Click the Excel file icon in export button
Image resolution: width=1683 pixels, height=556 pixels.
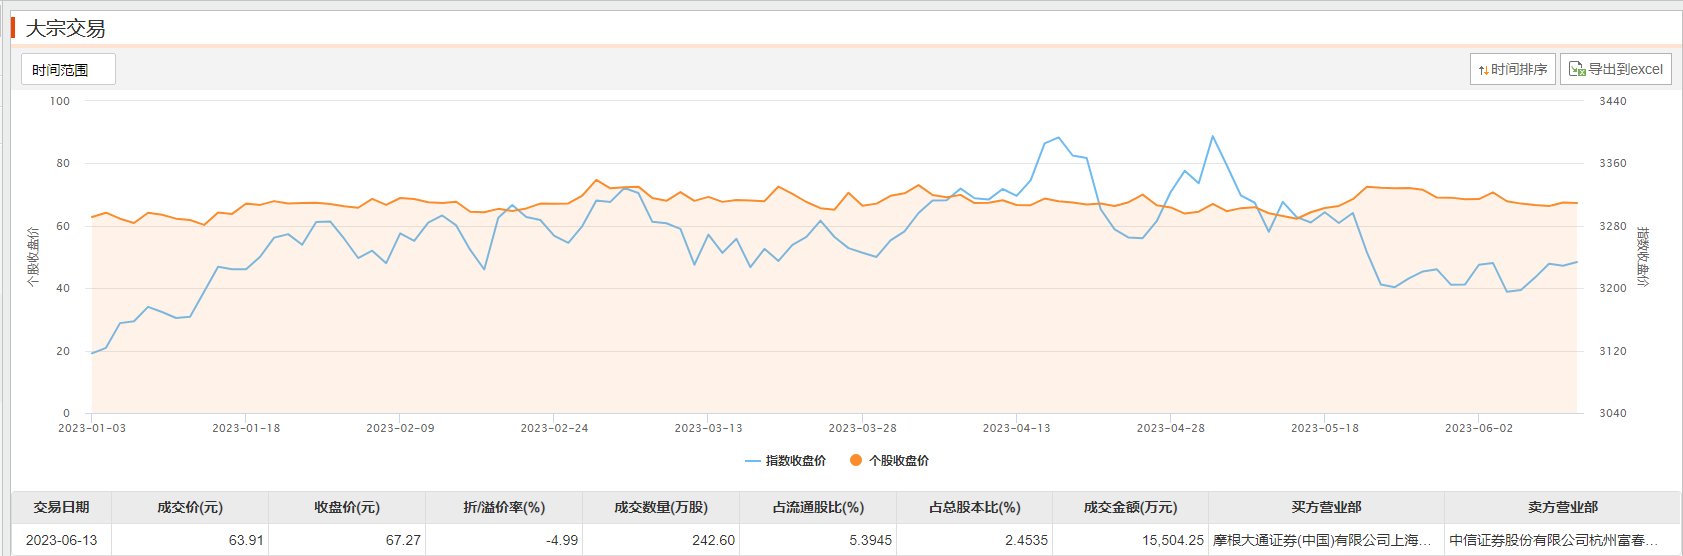pyautogui.click(x=1577, y=69)
